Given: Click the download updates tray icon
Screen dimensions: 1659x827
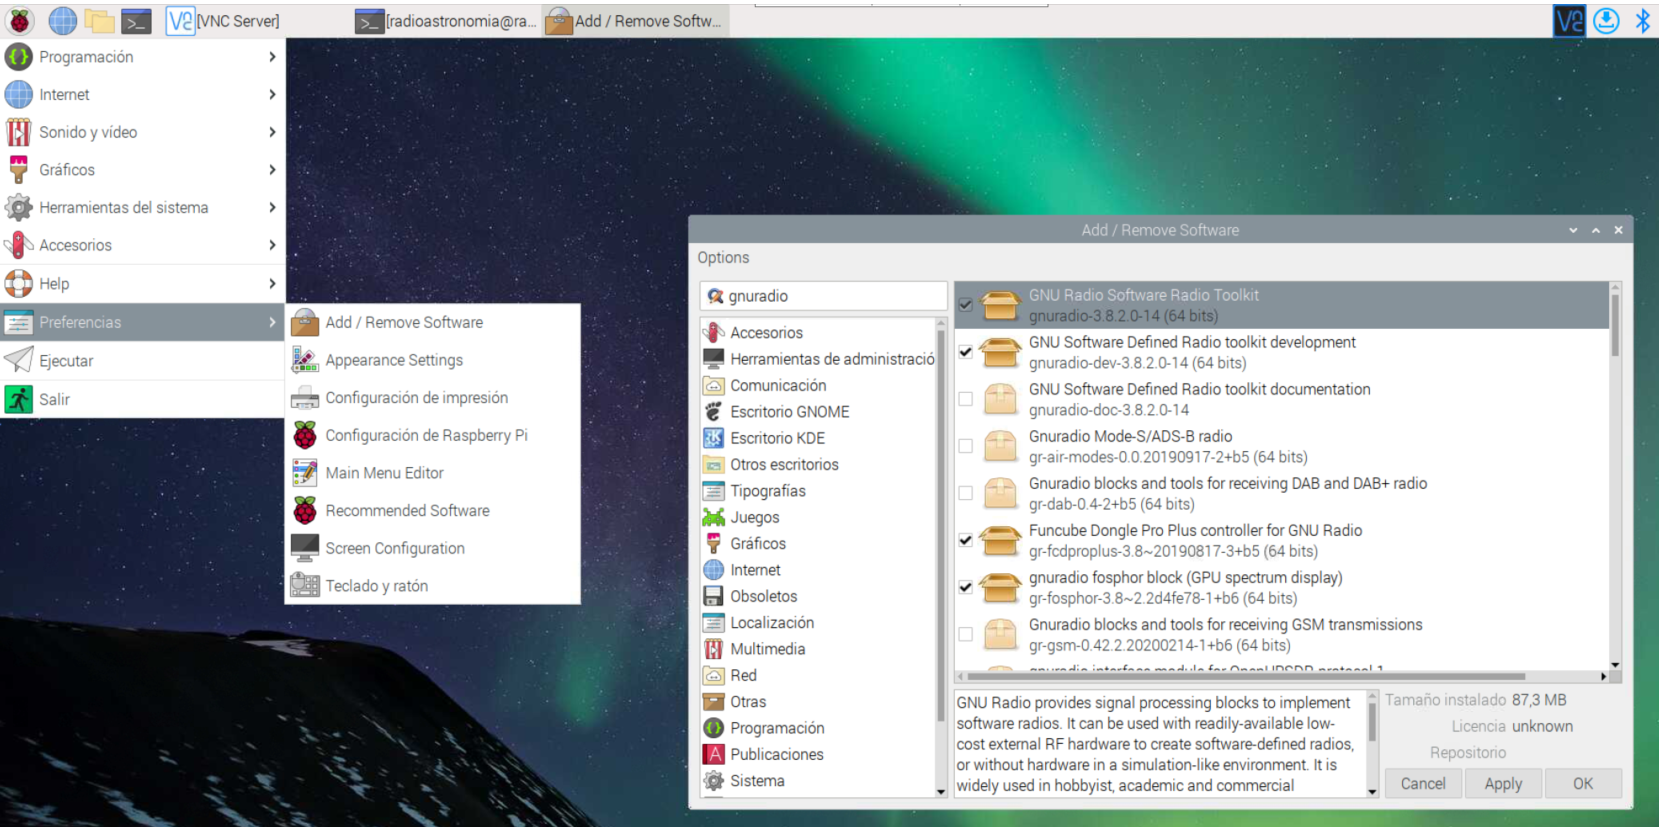Looking at the screenshot, I should pyautogui.click(x=1606, y=20).
